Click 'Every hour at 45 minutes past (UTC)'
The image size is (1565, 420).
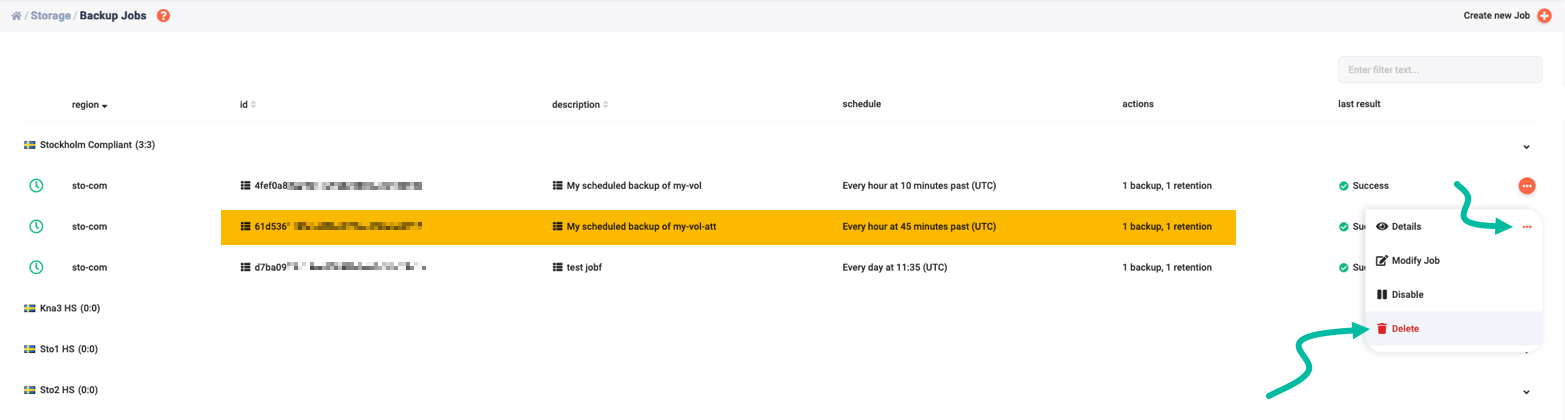coord(919,227)
